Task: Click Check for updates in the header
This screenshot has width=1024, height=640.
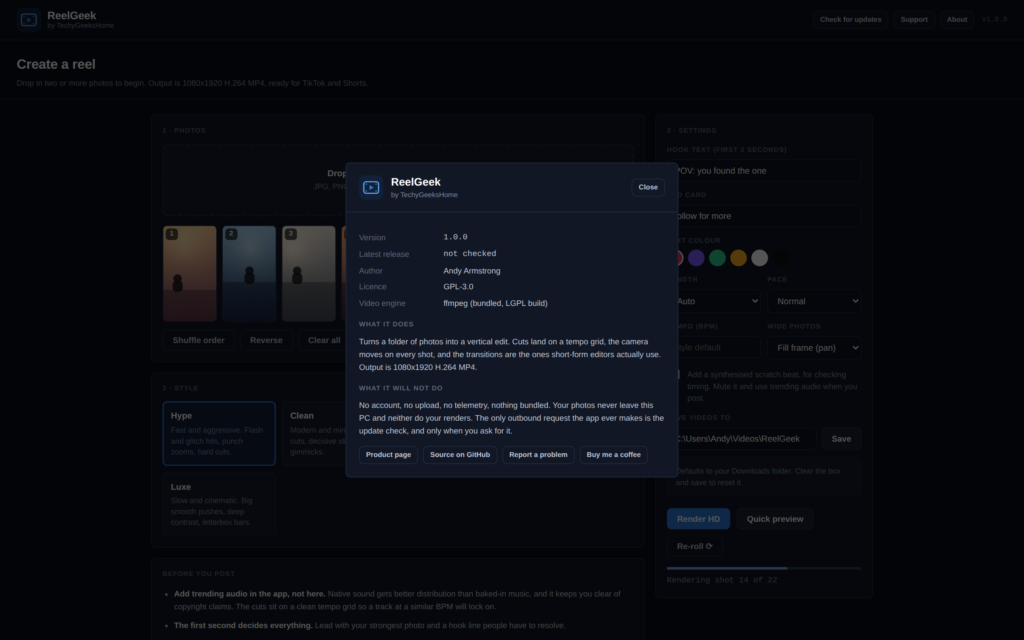Action: [850, 20]
